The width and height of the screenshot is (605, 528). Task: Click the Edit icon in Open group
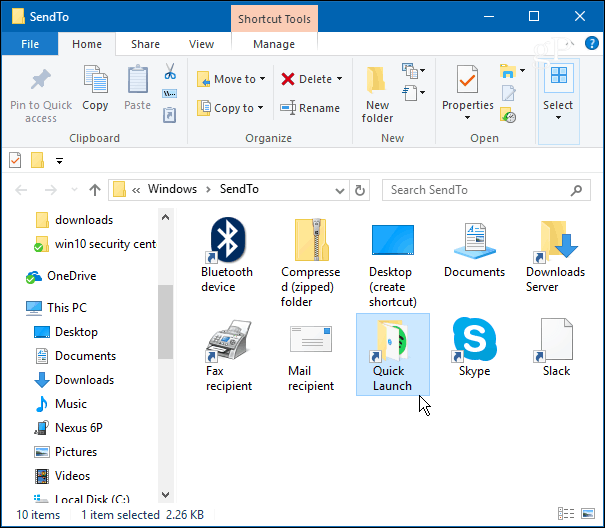point(509,93)
